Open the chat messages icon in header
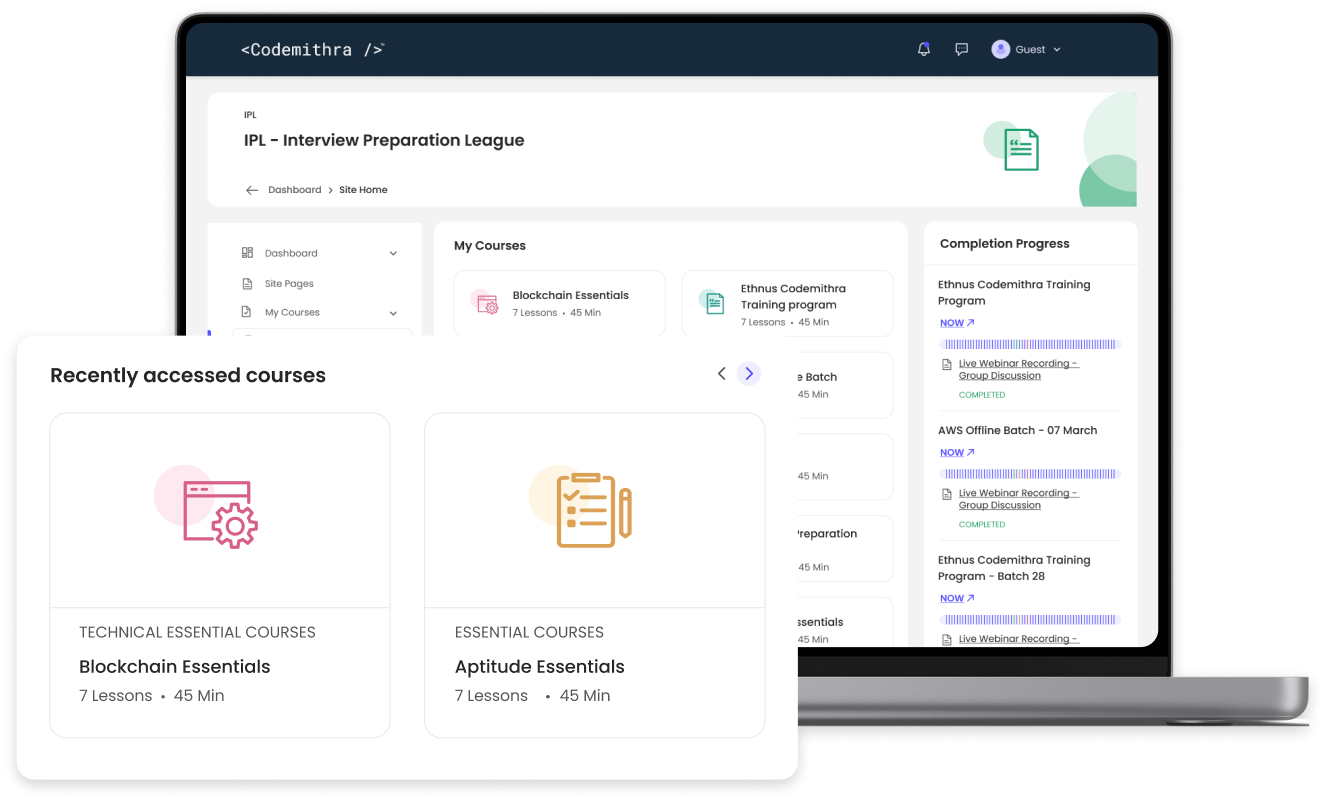The image size is (1325, 801). pos(961,49)
